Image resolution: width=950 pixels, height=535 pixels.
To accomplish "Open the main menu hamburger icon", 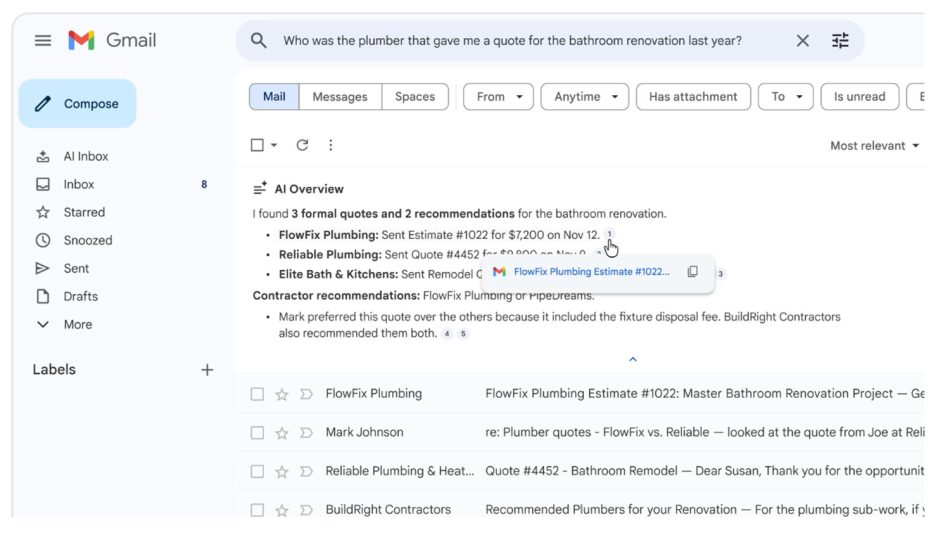I will pos(42,41).
